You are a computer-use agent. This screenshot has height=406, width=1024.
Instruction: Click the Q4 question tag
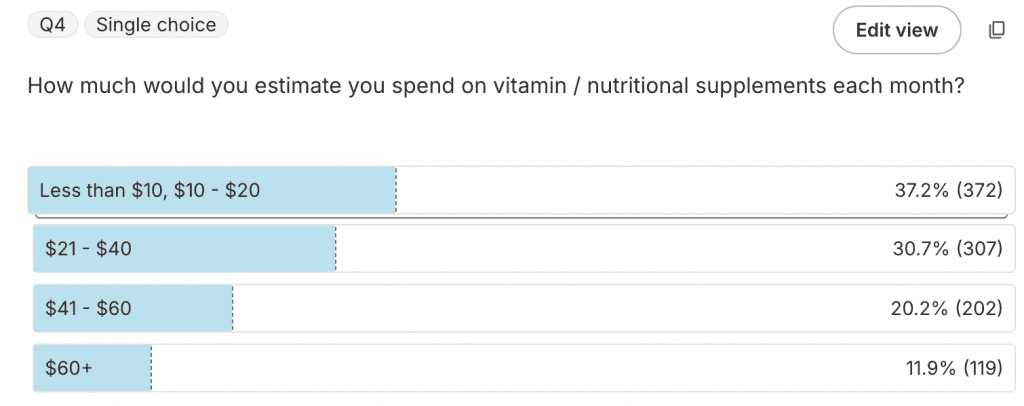(x=52, y=25)
